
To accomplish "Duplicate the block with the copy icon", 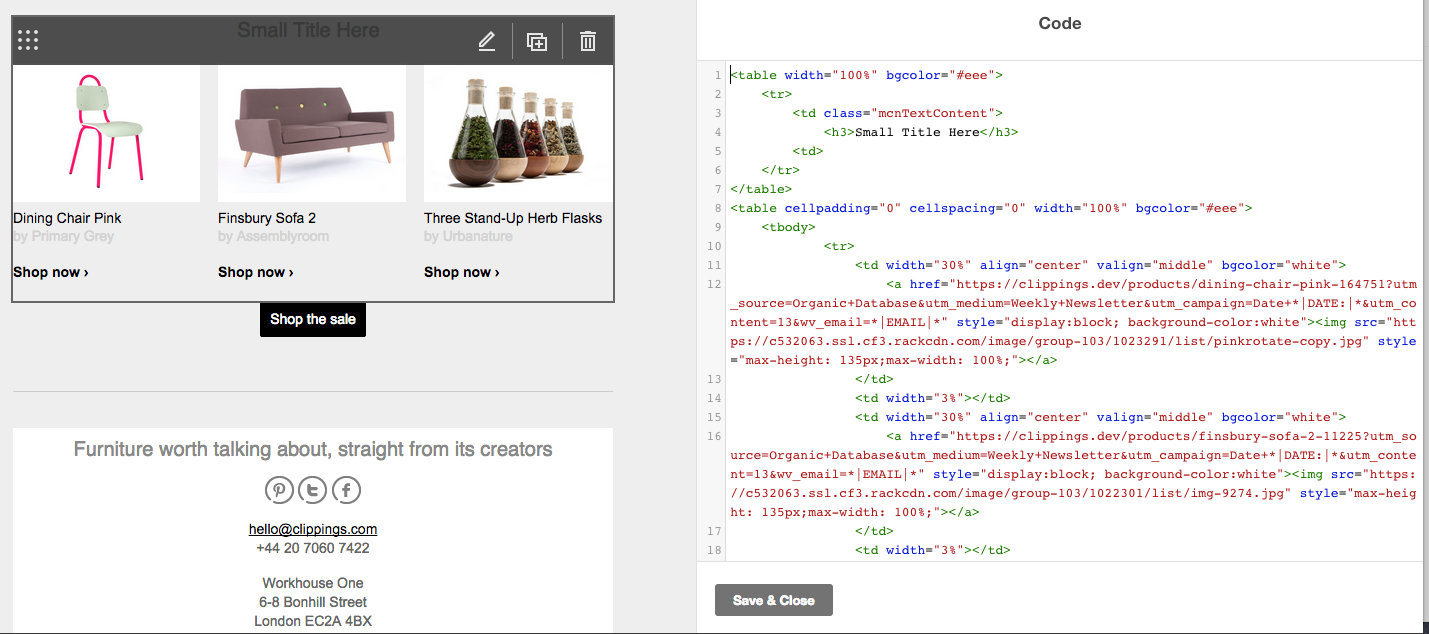I will coord(537,41).
